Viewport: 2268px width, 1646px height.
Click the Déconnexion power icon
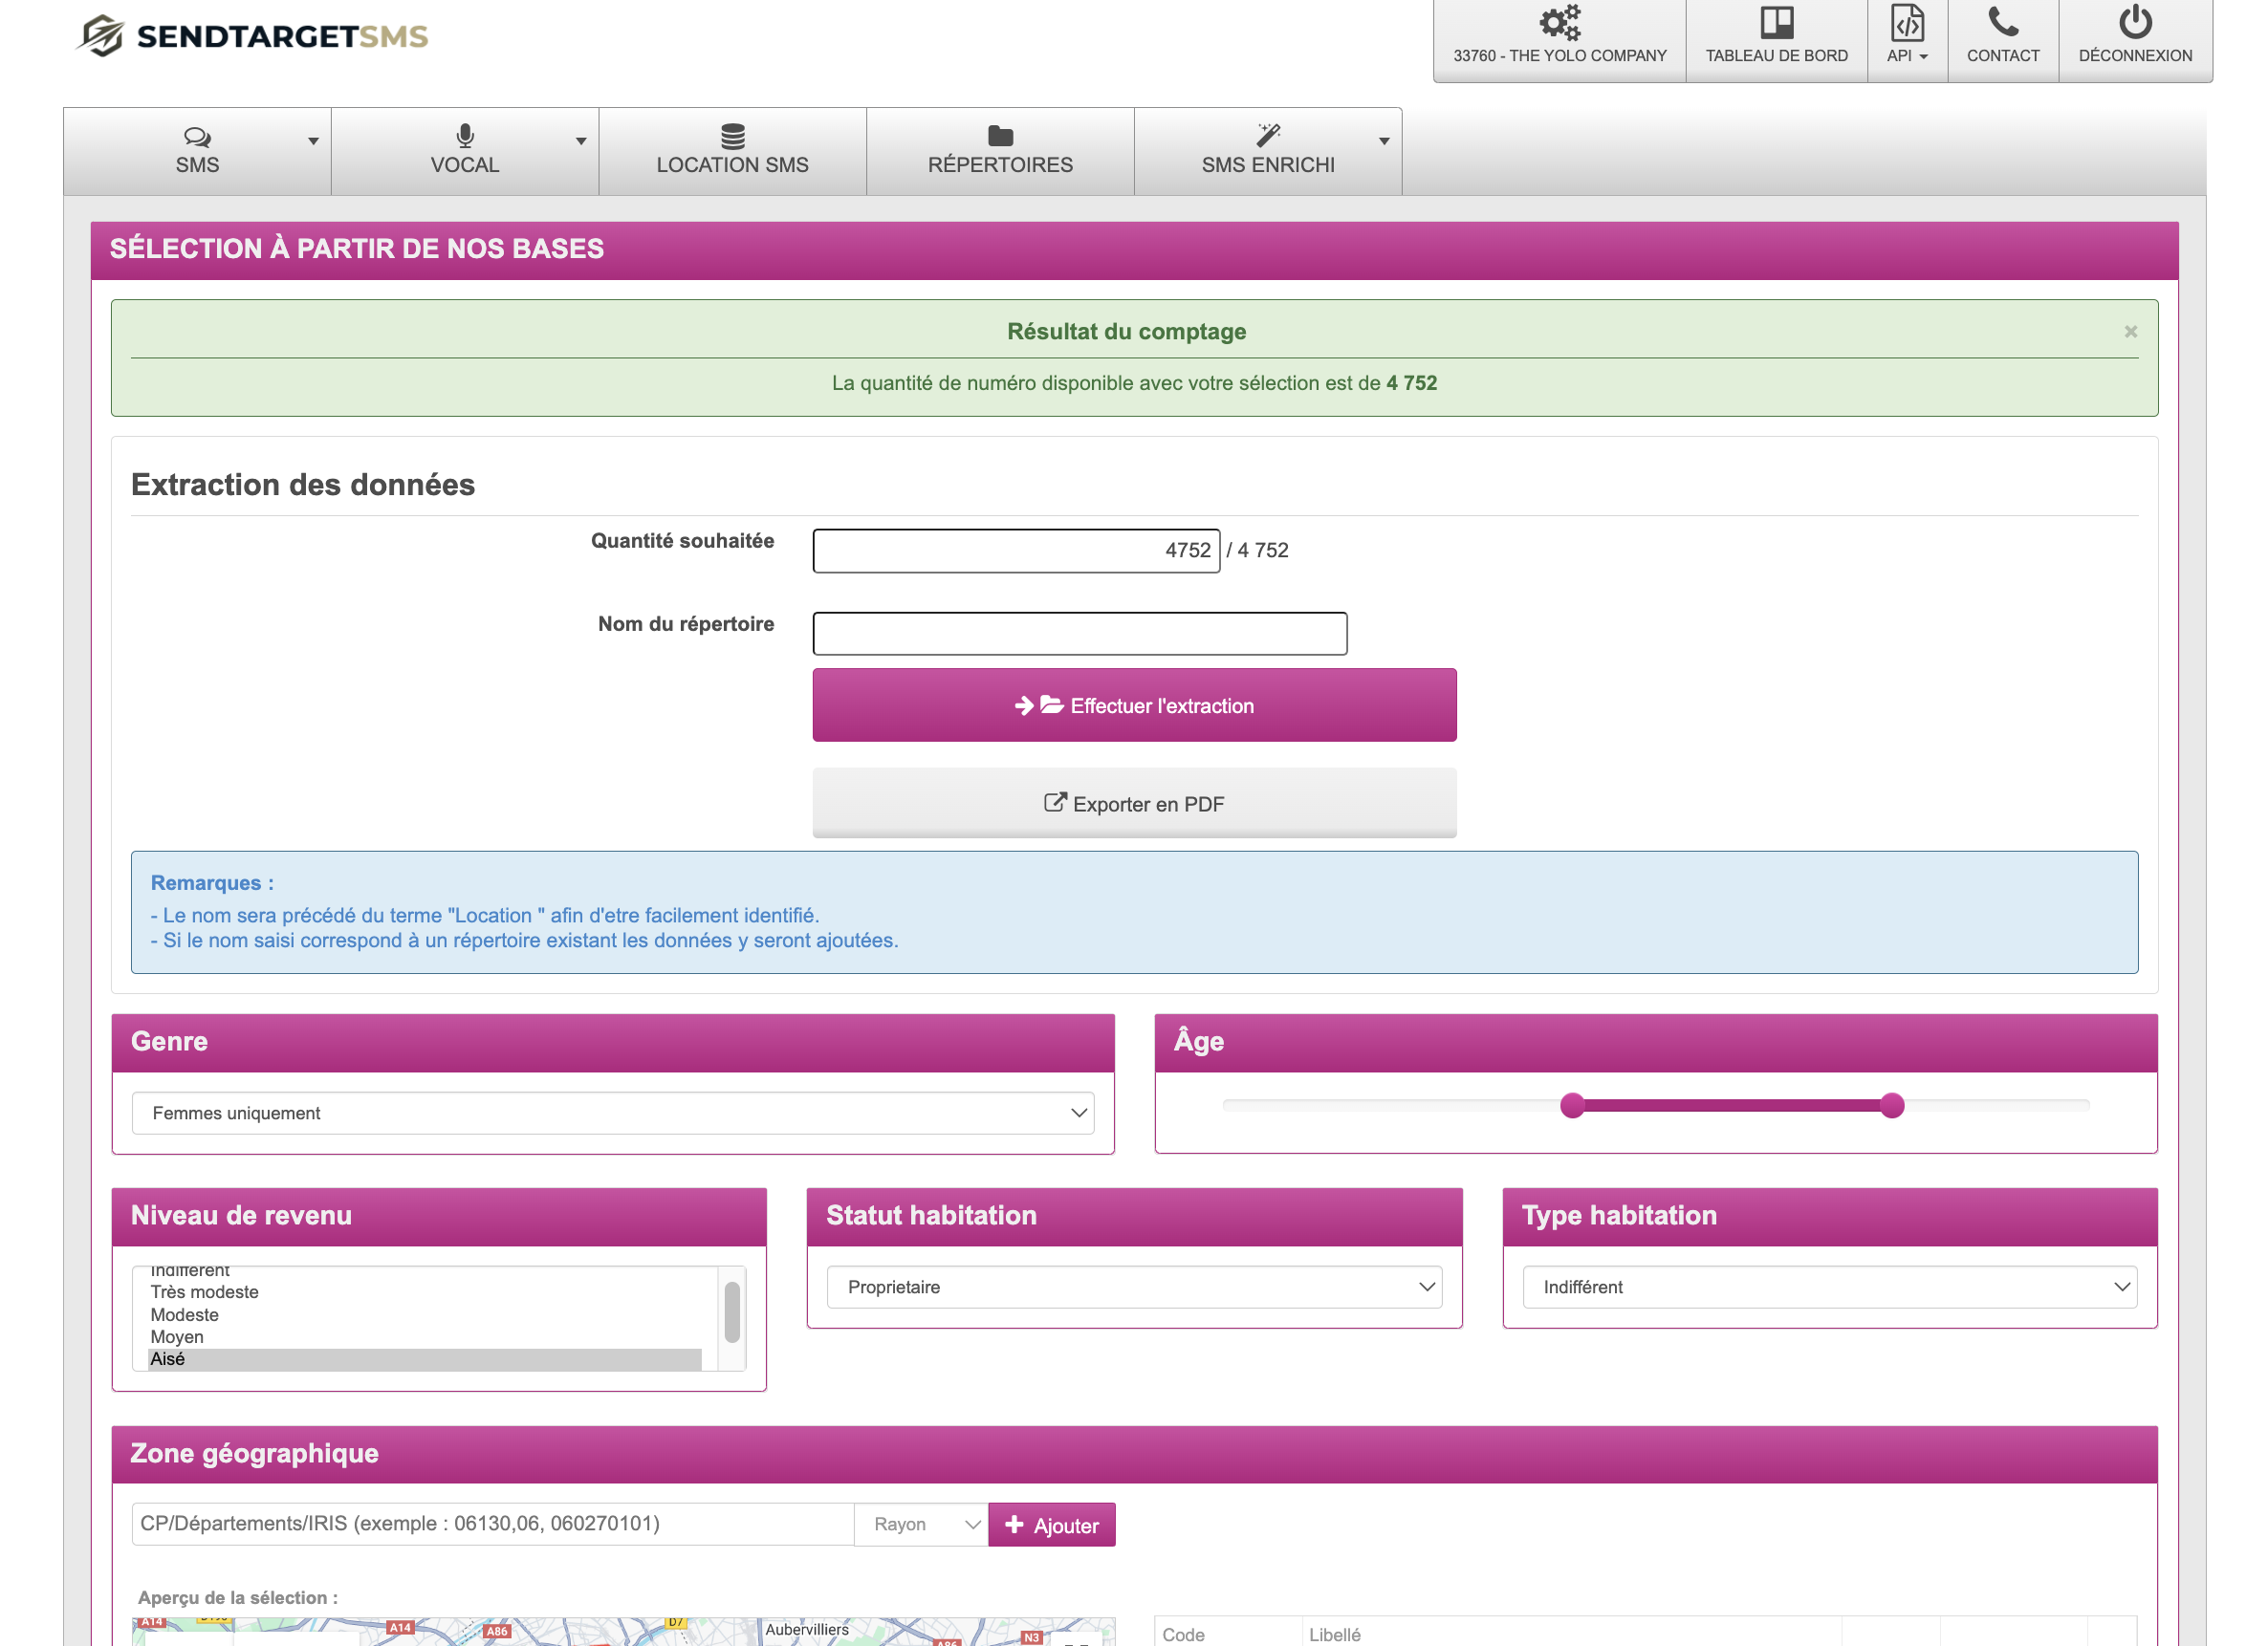click(x=2135, y=22)
